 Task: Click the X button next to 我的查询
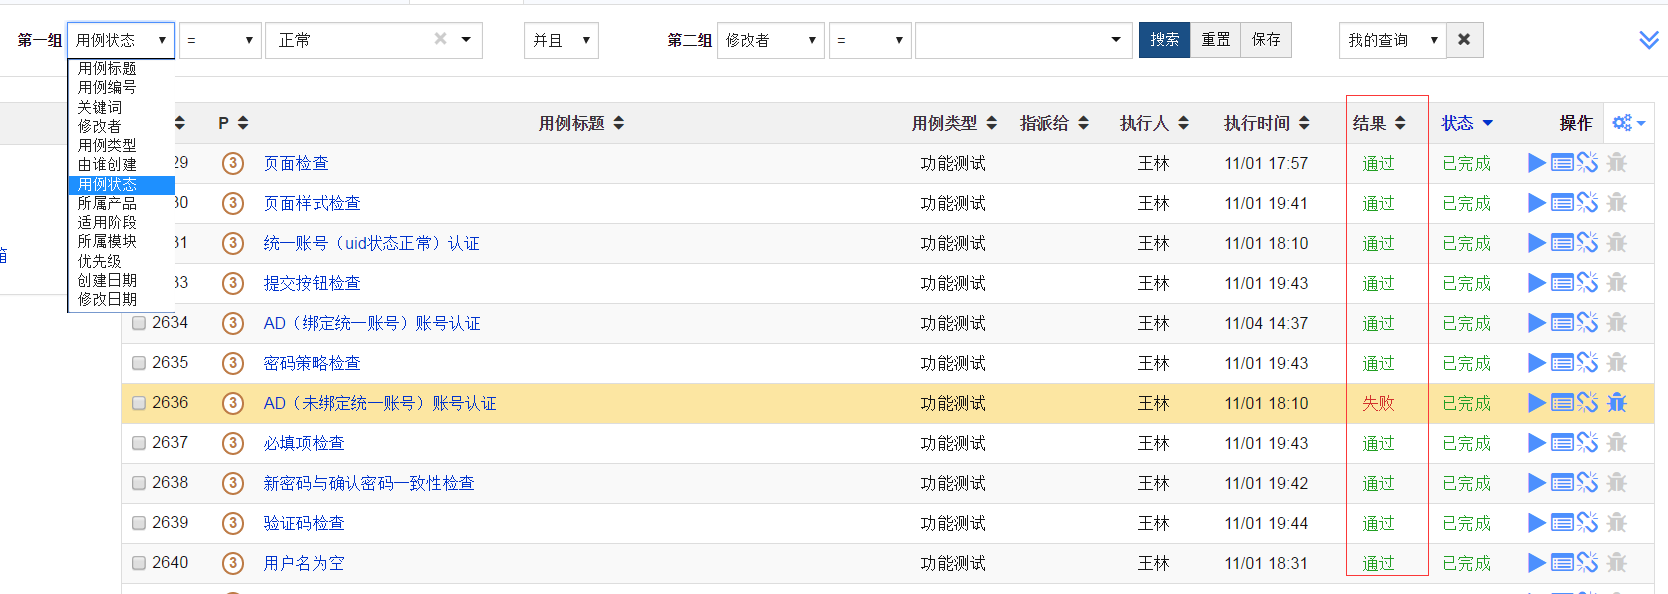[1464, 40]
